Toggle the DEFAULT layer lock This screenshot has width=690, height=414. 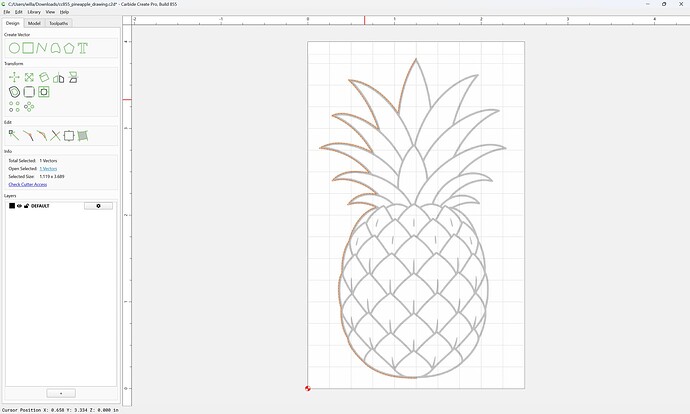point(26,206)
